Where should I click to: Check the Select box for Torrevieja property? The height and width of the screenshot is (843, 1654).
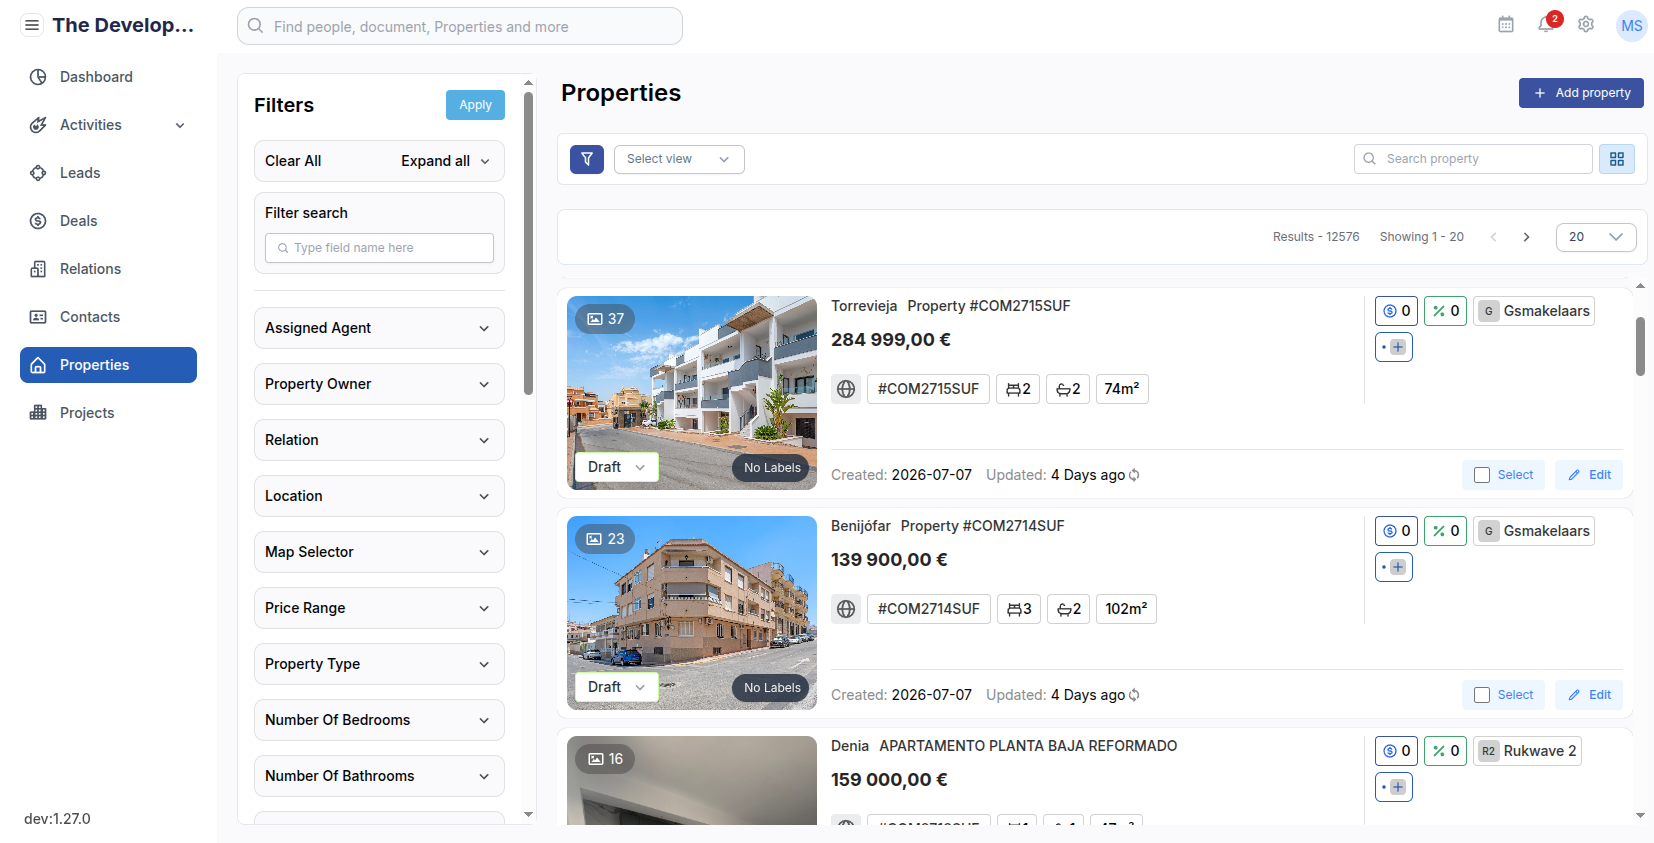click(x=1482, y=475)
